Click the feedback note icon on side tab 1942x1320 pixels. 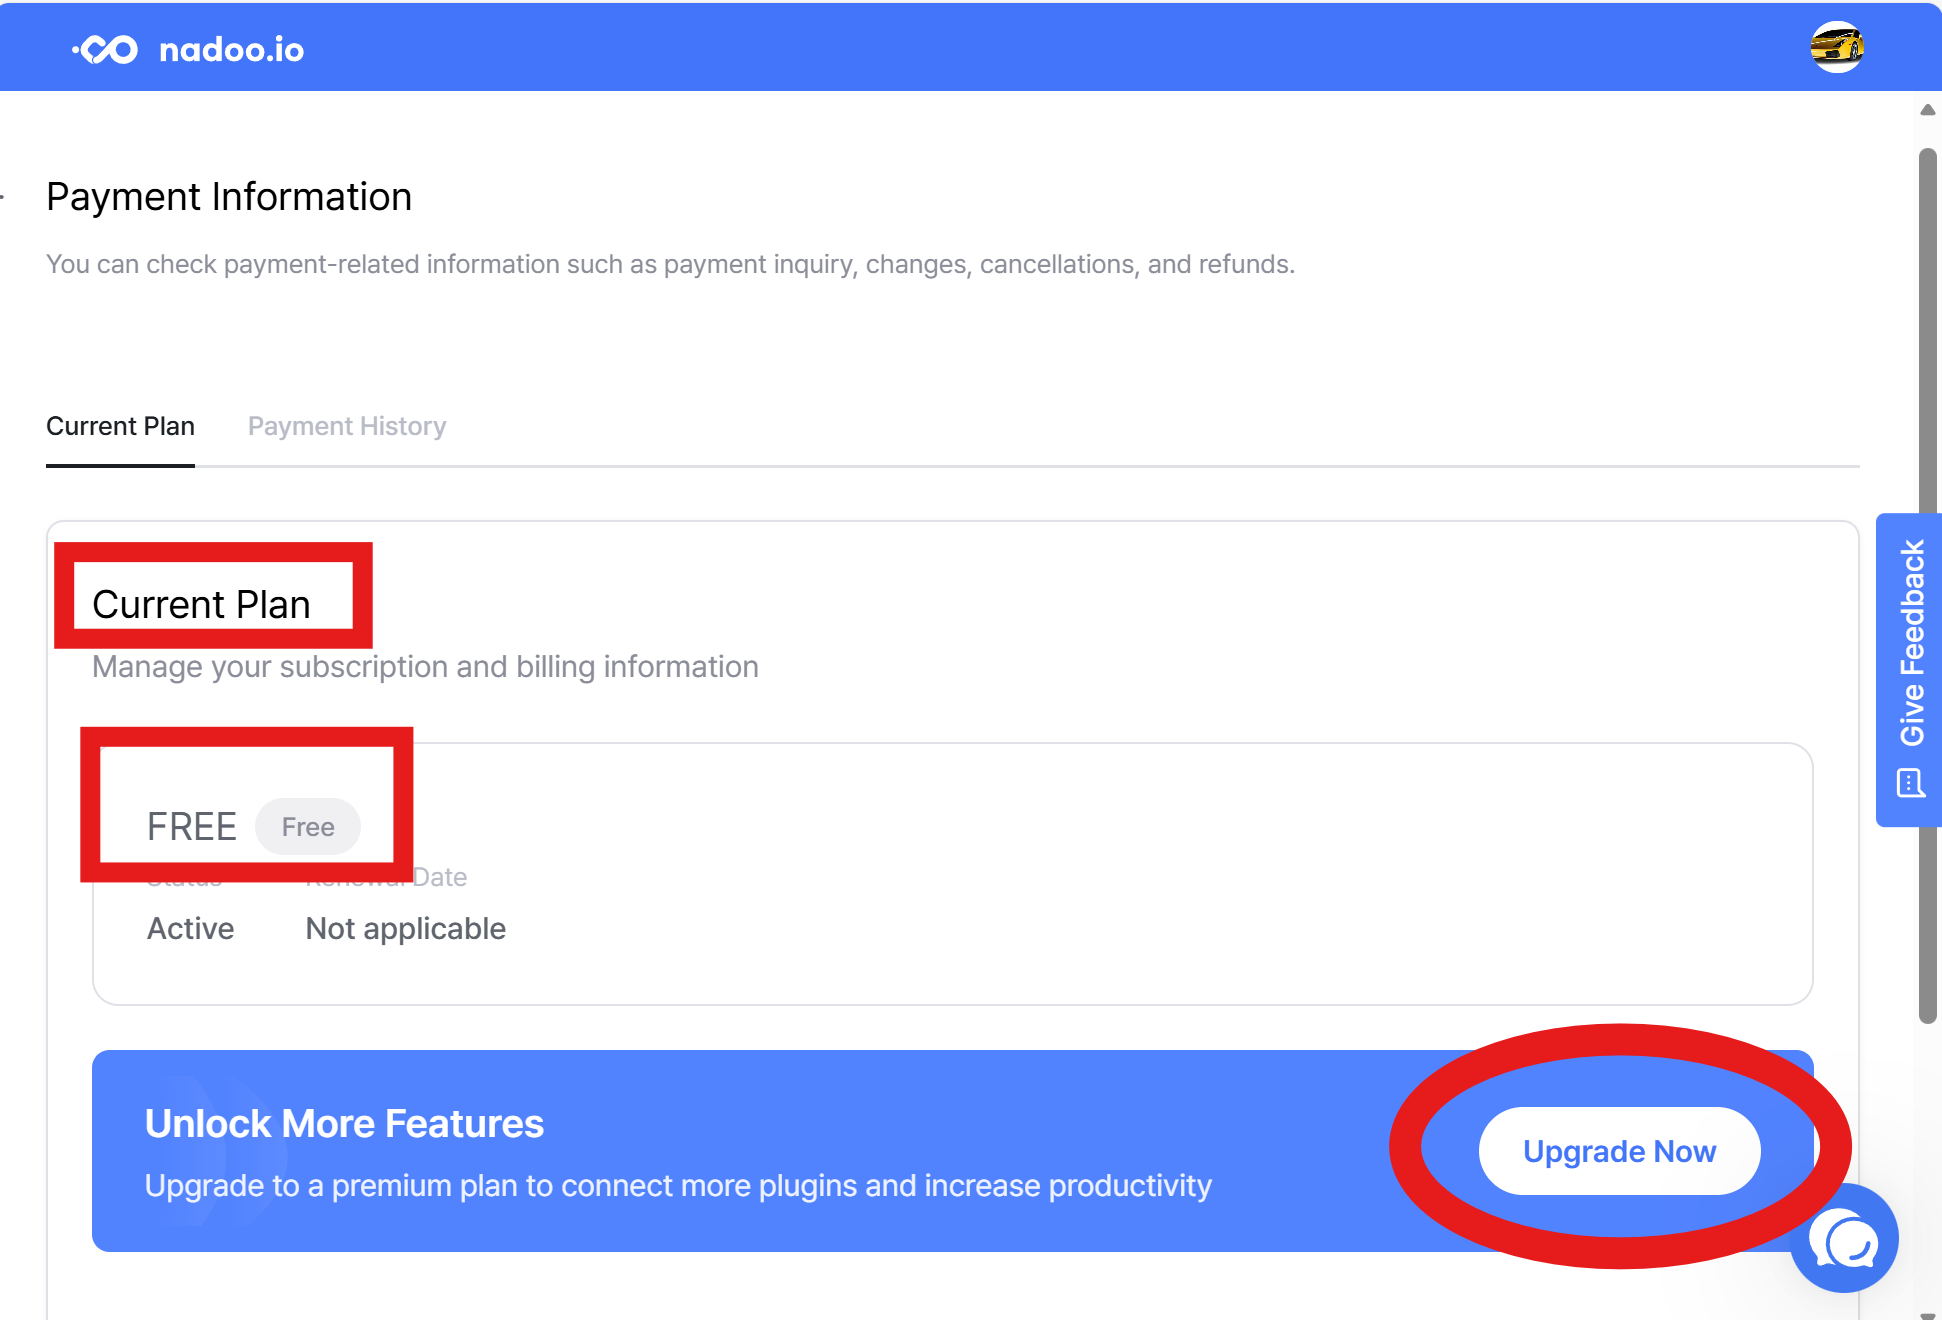tap(1911, 783)
